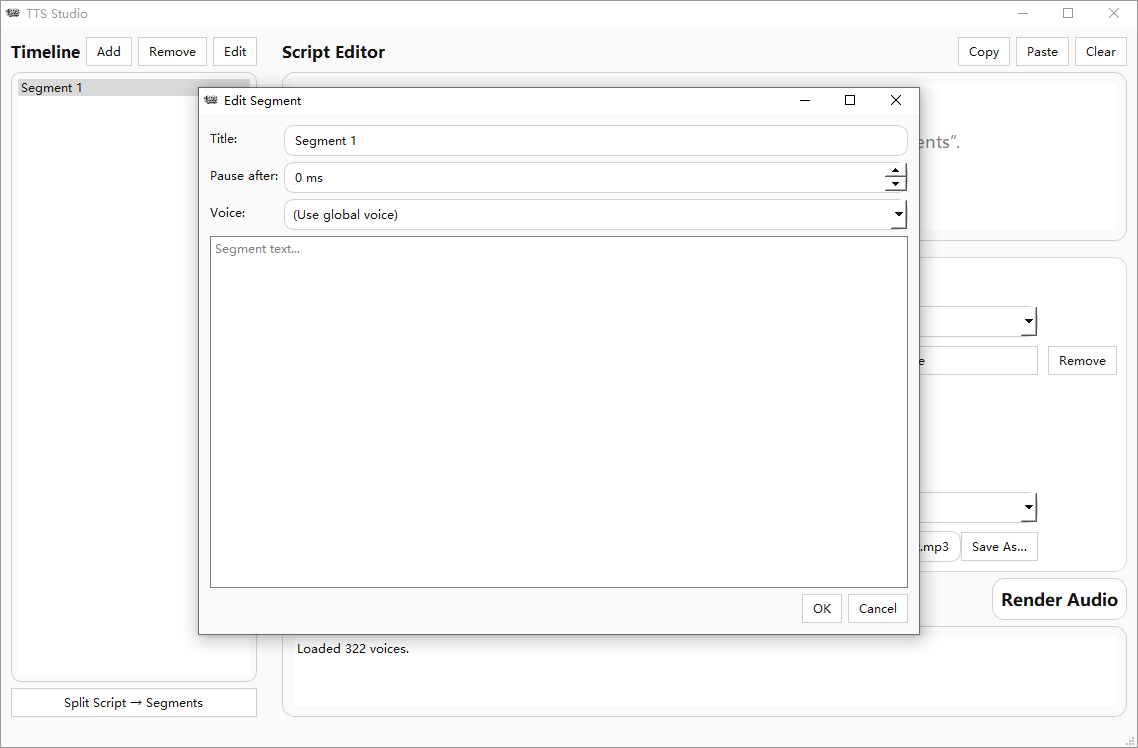This screenshot has height=748, width=1138.
Task: Maximize the Edit Segment dialog
Action: 850,100
